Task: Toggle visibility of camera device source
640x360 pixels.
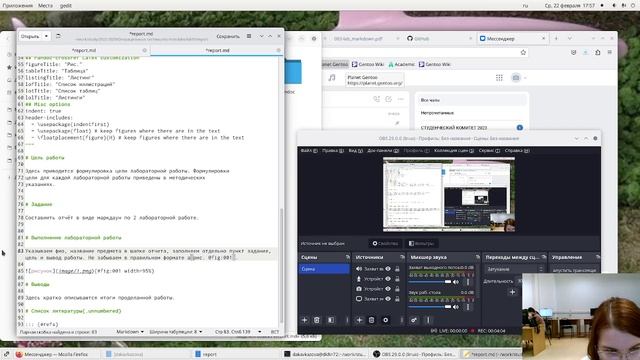Action: [388, 289]
